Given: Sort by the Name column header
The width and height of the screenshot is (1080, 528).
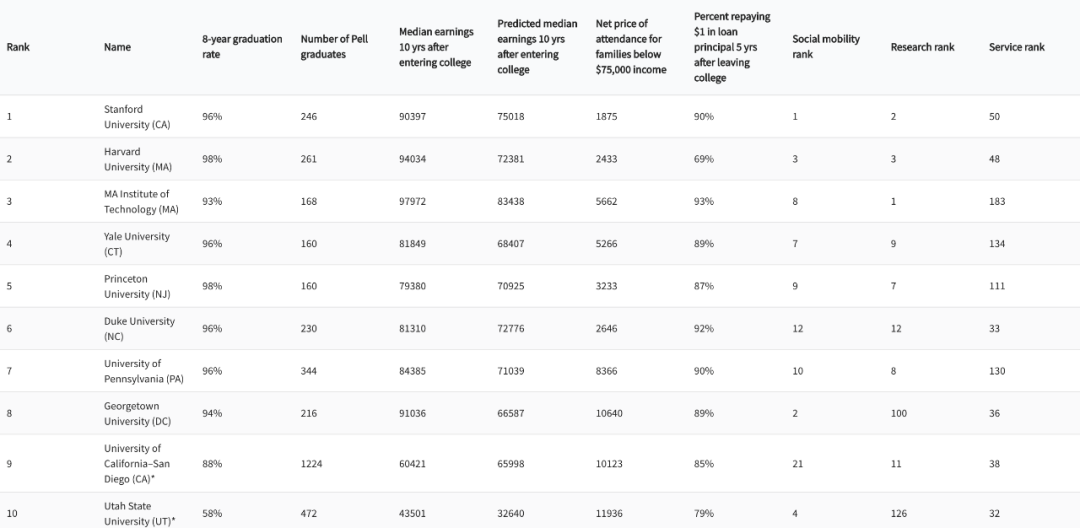Looking at the screenshot, I should coord(117,47).
